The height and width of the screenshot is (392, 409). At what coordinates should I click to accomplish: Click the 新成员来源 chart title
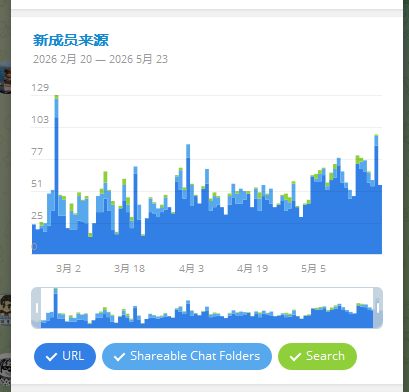pos(71,40)
